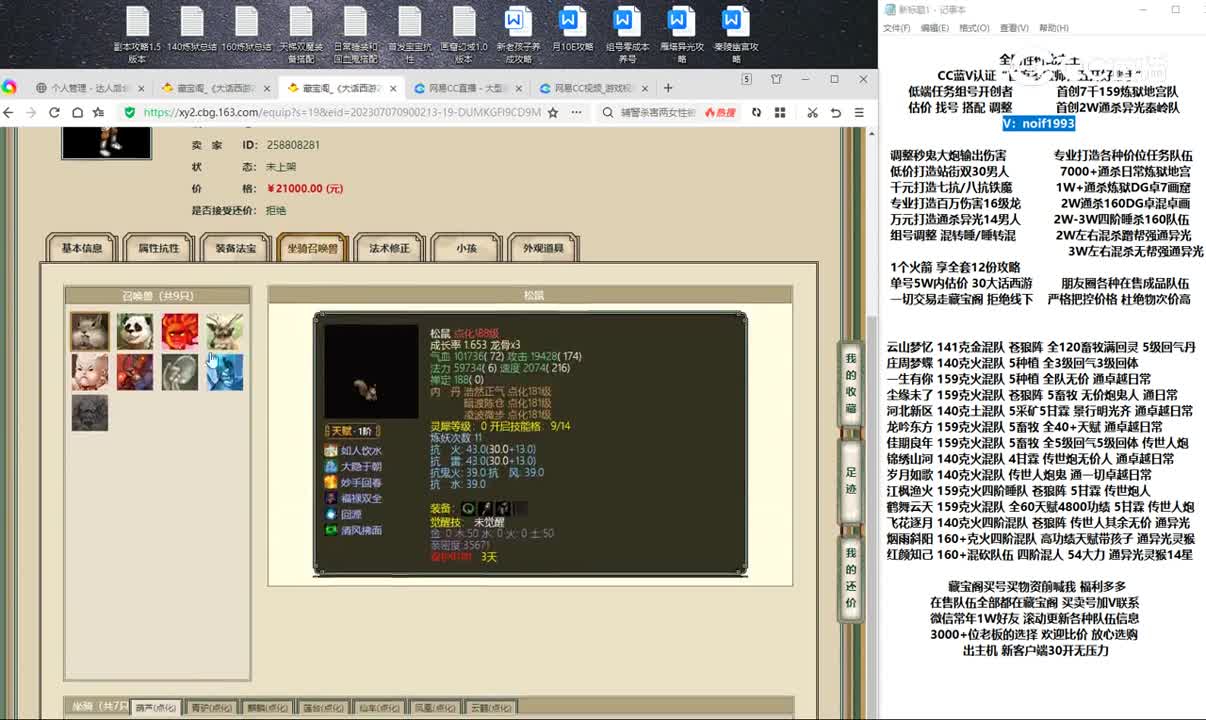The height and width of the screenshot is (720, 1206).
Task: Open Notepad 文件 menu
Action: point(896,28)
